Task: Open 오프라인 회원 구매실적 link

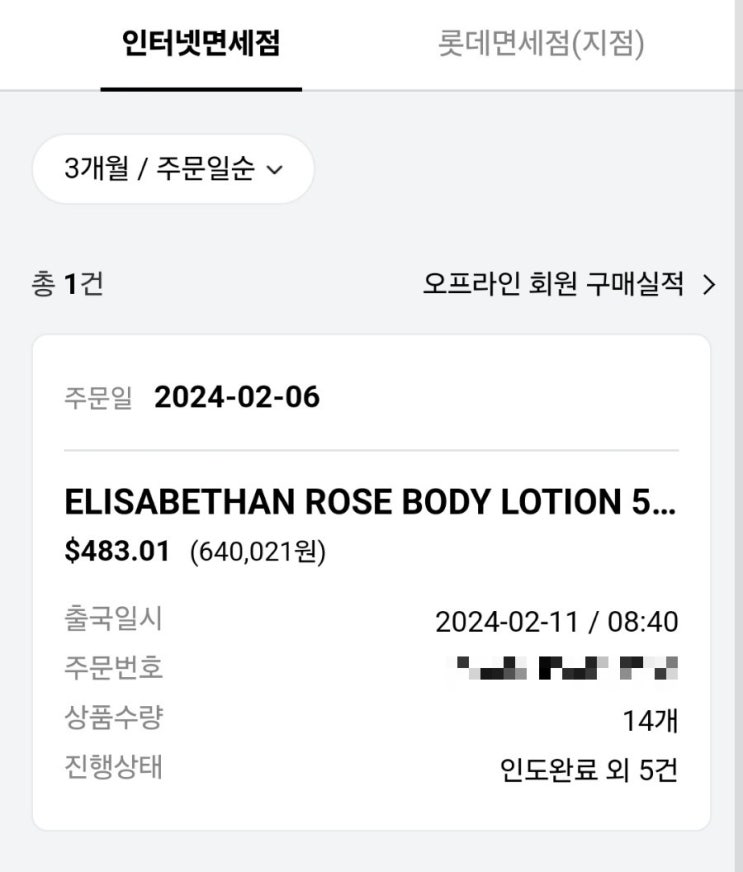Action: pyautogui.click(x=553, y=285)
